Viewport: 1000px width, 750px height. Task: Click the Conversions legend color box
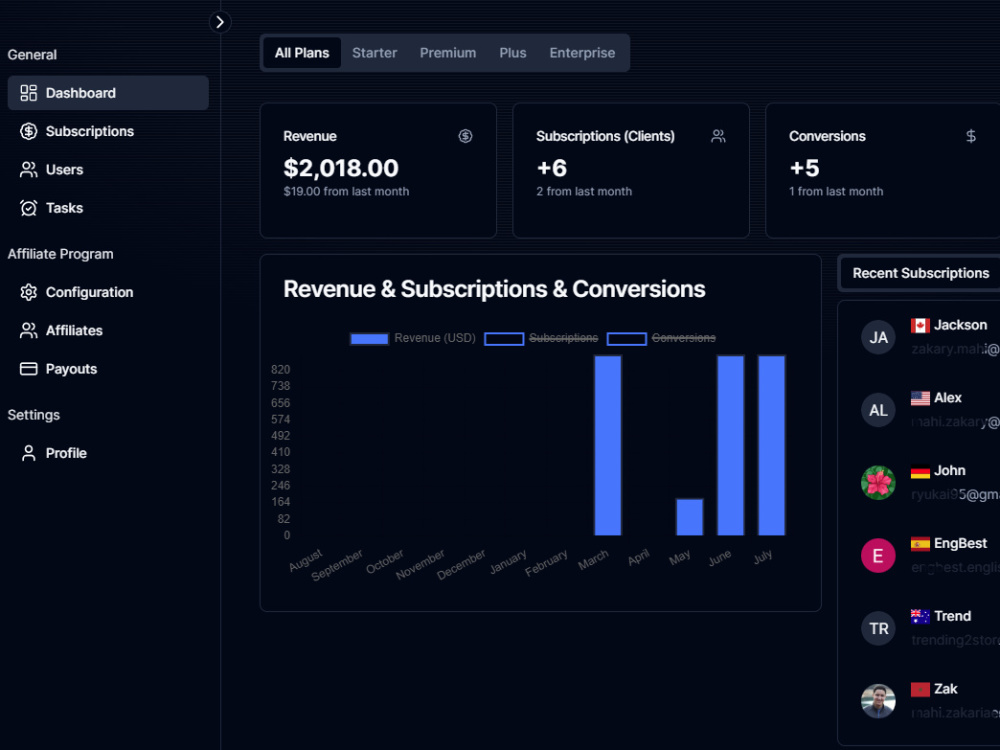click(x=626, y=339)
